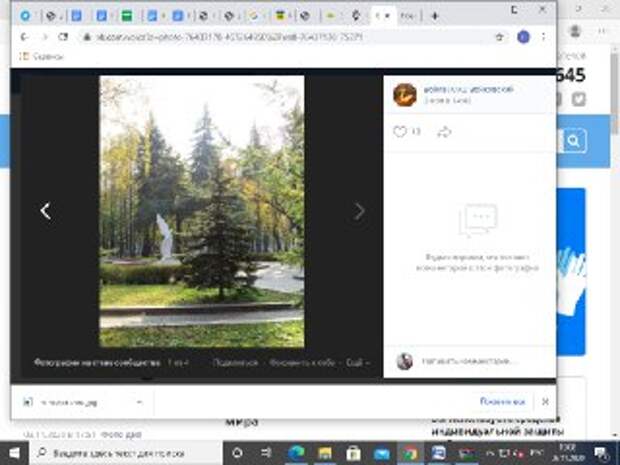Viewport: 620px width, 465px height.
Task: Like the photo with the heart icon
Action: click(400, 131)
